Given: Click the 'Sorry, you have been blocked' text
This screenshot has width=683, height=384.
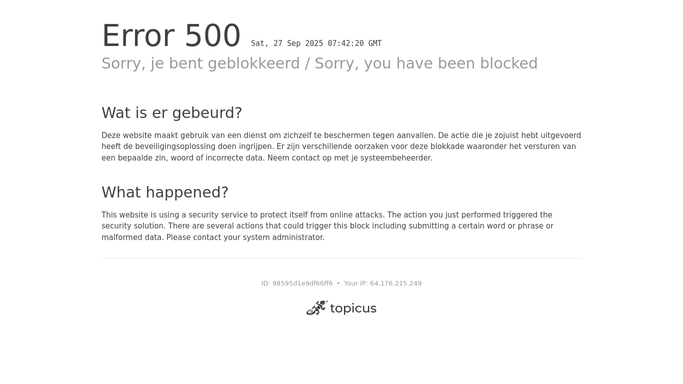Looking at the screenshot, I should pyautogui.click(x=426, y=64).
